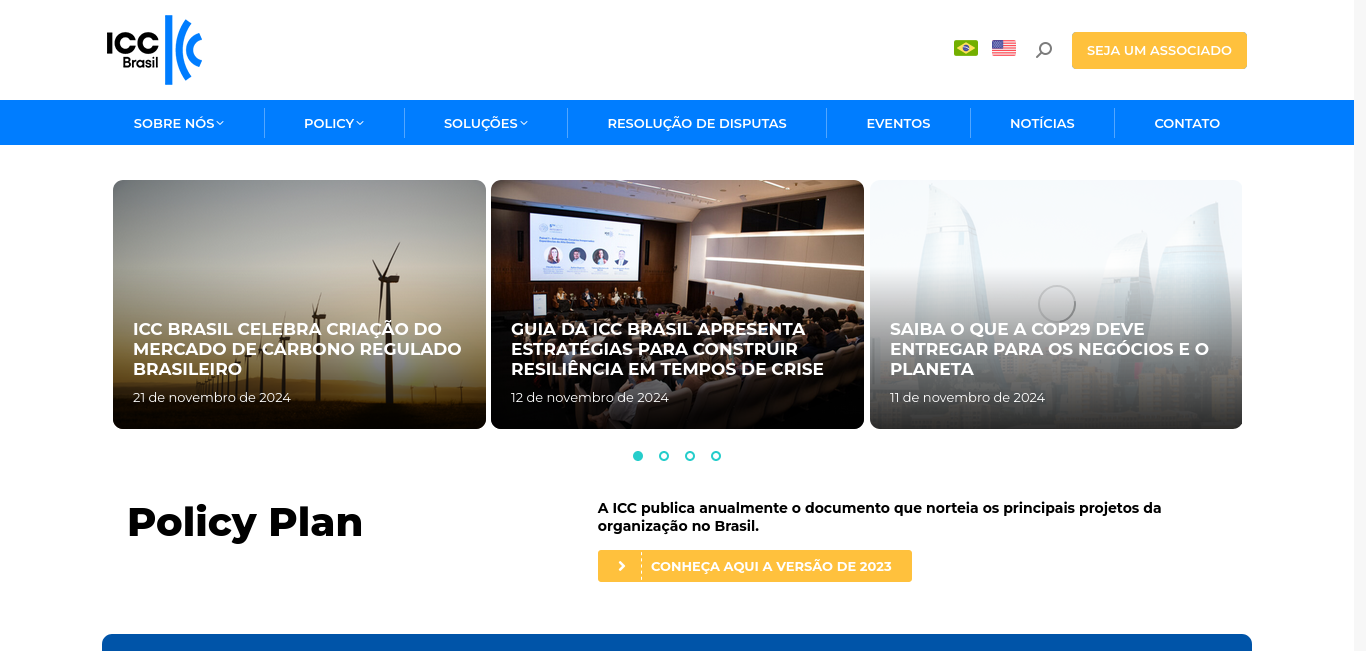
Task: Expand the SOBRE NÓS dropdown menu
Action: (x=179, y=123)
